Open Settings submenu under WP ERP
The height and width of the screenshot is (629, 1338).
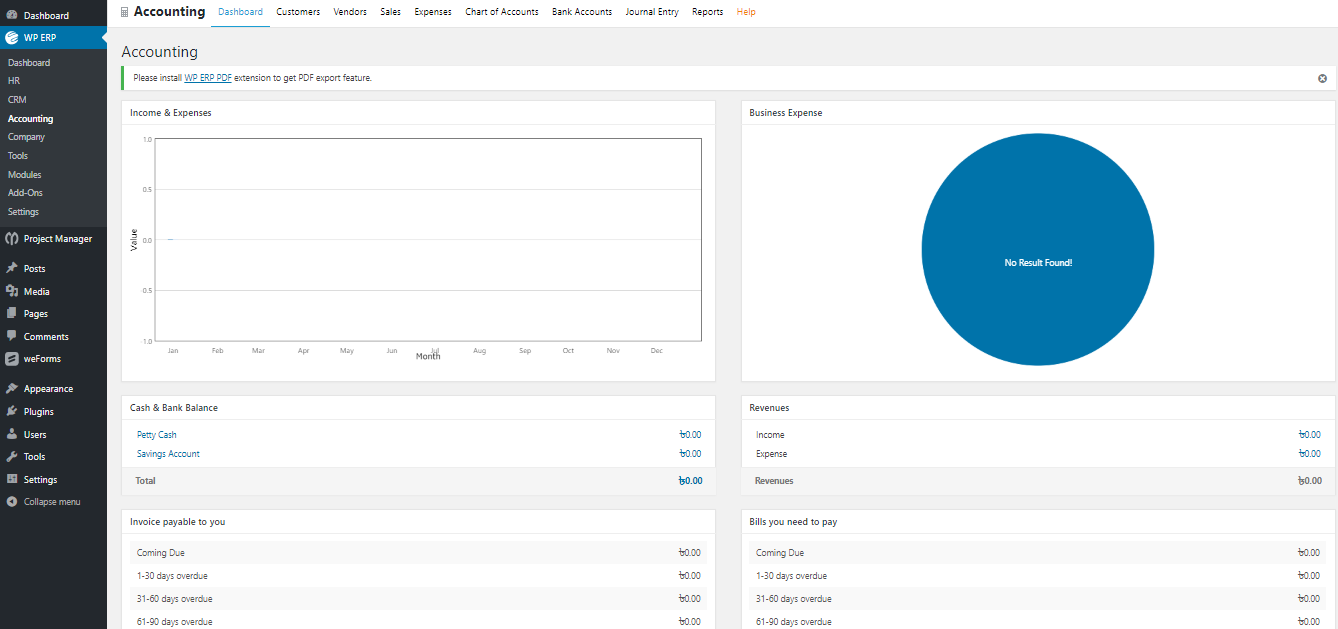pyautogui.click(x=23, y=212)
